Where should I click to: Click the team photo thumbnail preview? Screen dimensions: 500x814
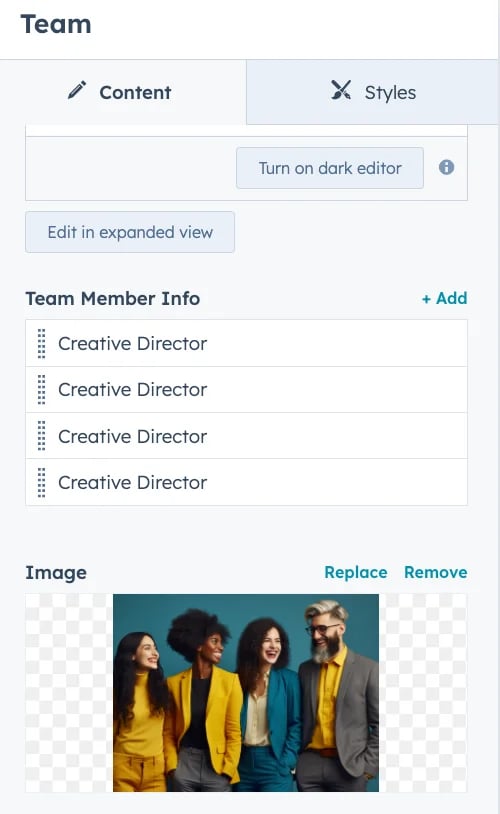click(x=246, y=693)
